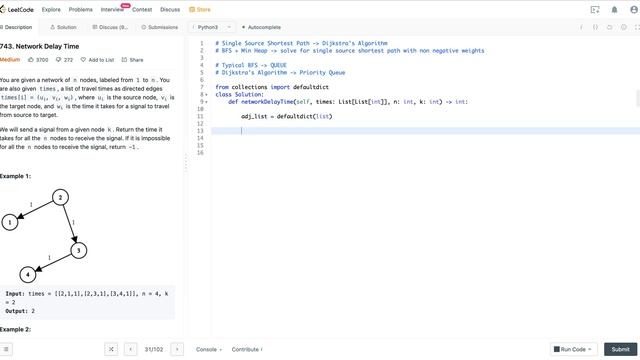Click the Store cart icon
Screen dimensions: 640x360
[192, 9]
